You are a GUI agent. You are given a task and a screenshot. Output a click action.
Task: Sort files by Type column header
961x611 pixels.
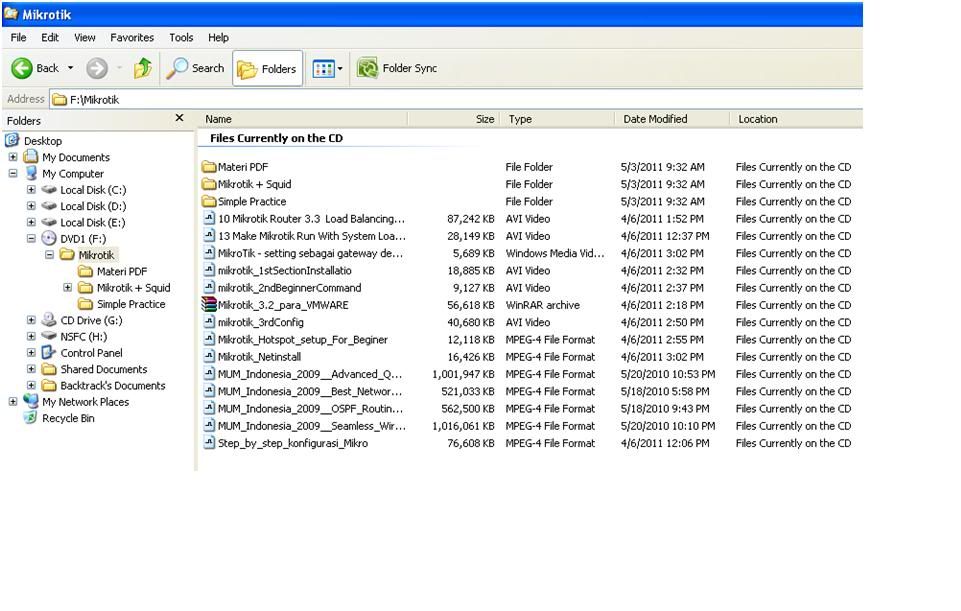pos(557,119)
